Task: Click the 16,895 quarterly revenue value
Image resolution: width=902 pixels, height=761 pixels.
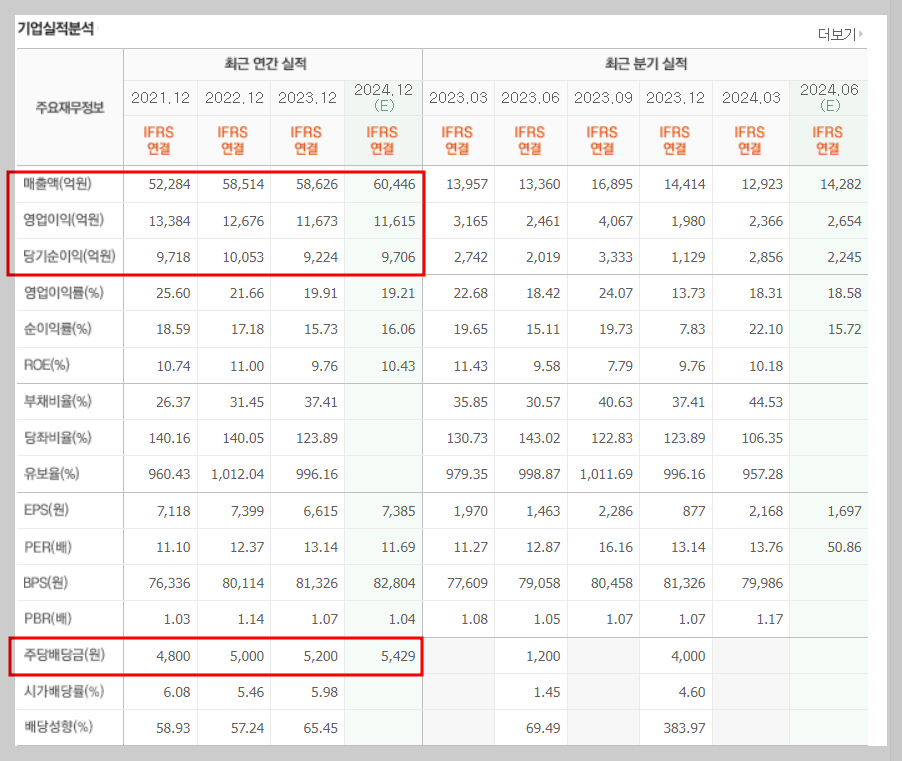Action: click(612, 185)
